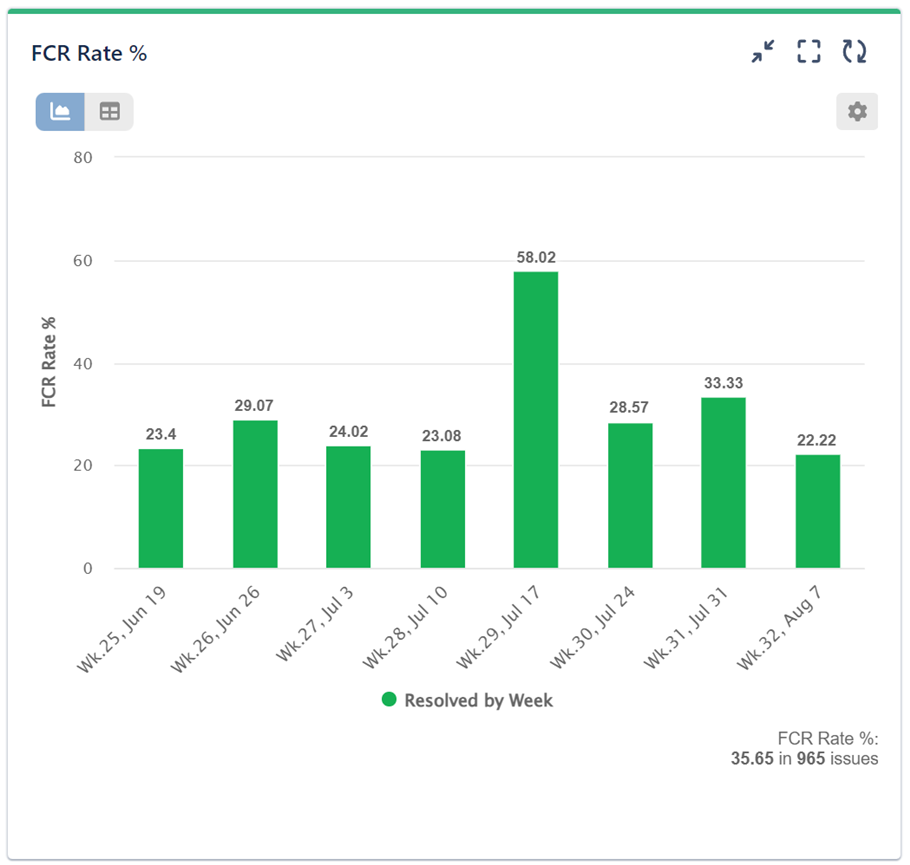
Task: Click the Wk.27, Jul 3 bar
Action: (x=348, y=507)
